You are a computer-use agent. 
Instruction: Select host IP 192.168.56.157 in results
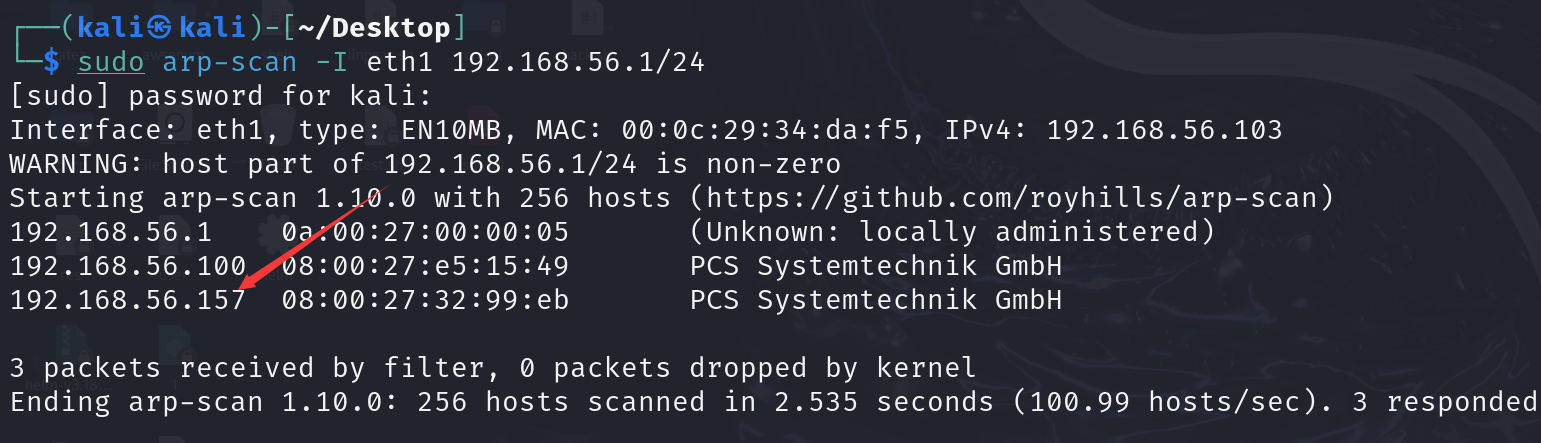point(128,300)
